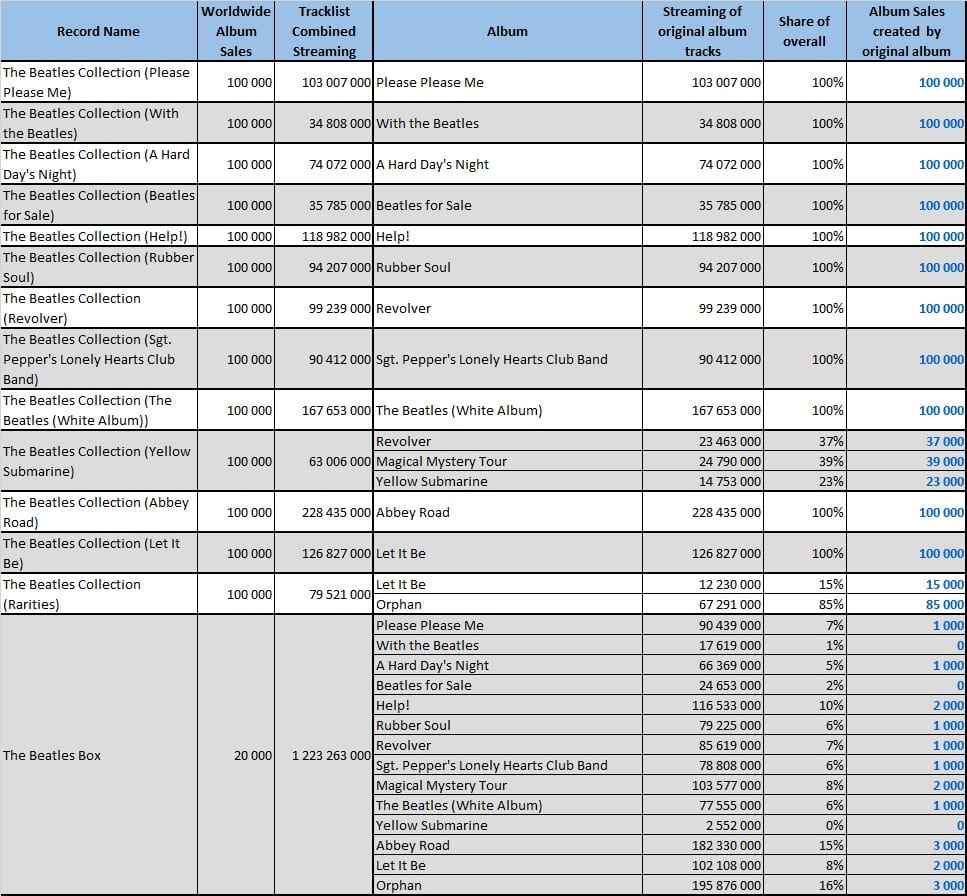Click the 99 239 000 Revolver streaming cell
Screen dimensions: 967x896
pyautogui.click(x=702, y=308)
